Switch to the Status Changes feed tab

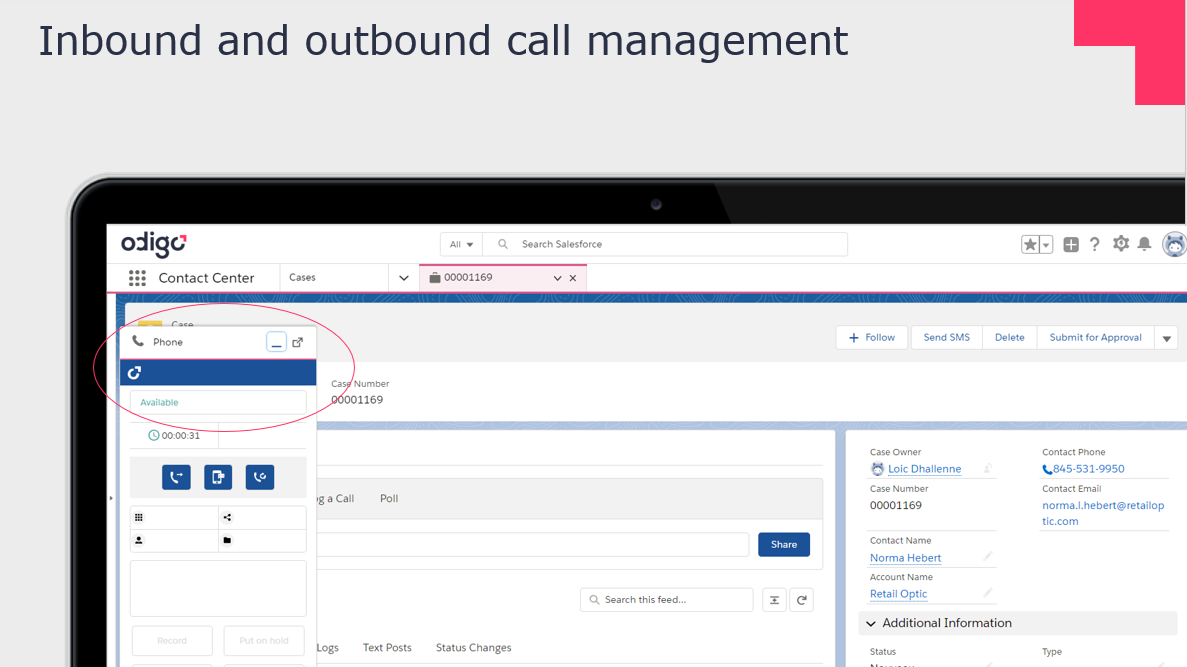(x=473, y=647)
